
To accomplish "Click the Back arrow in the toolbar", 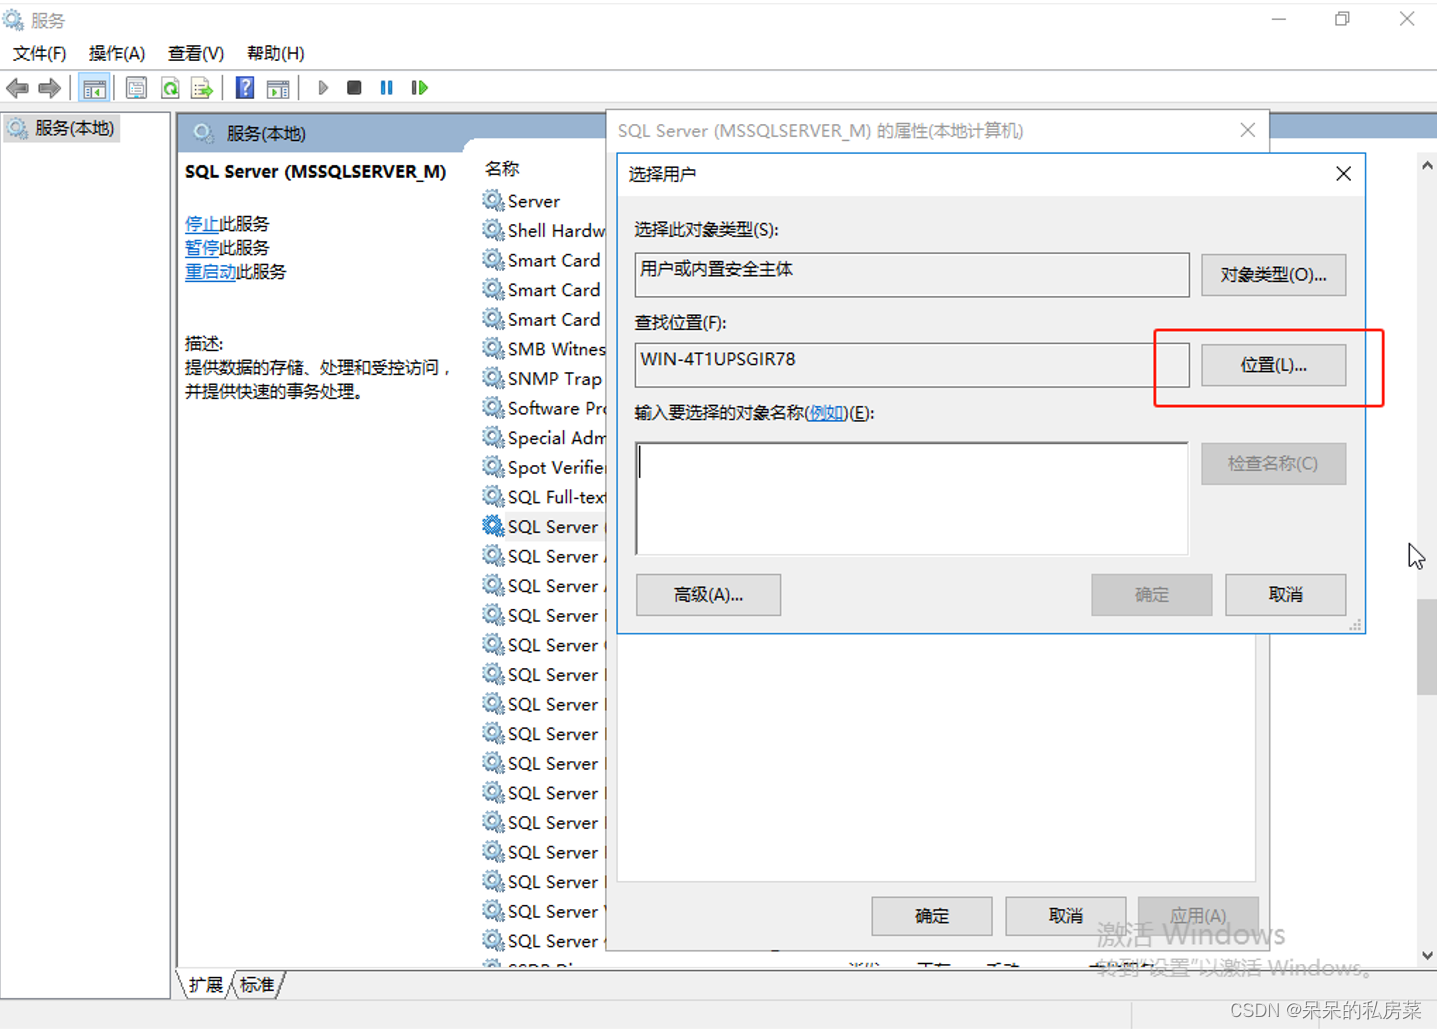I will (17, 88).
